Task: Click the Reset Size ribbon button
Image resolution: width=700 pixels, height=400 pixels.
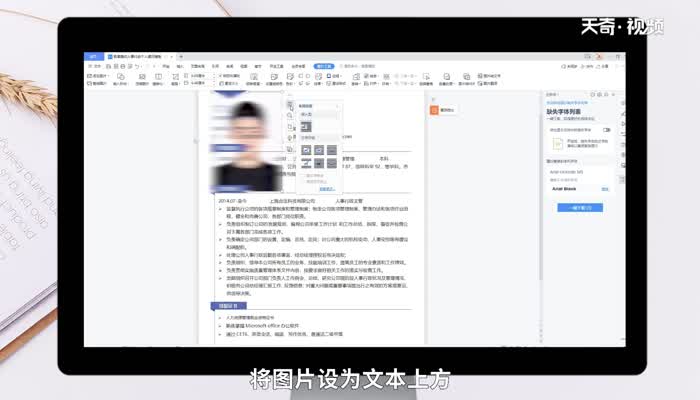Action: 229,83
